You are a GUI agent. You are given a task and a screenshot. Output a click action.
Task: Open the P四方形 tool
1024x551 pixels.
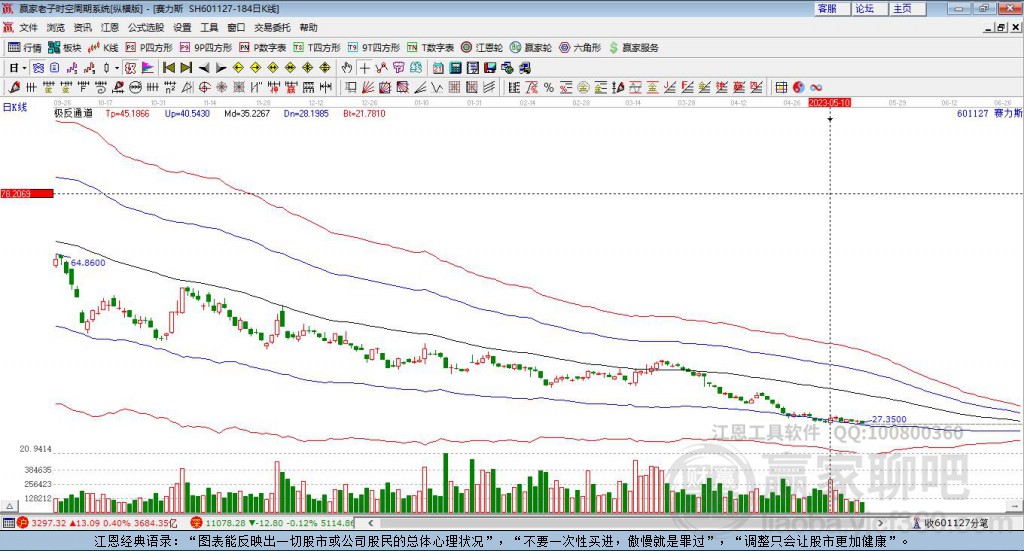[x=149, y=48]
